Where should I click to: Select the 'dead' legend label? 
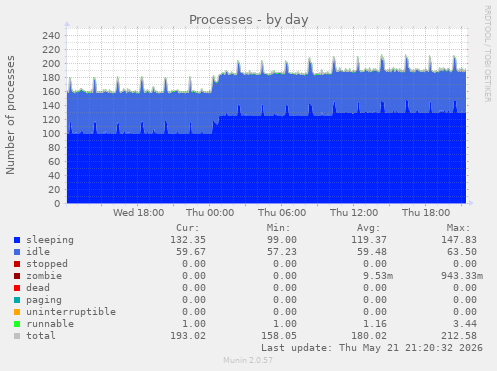[38, 288]
